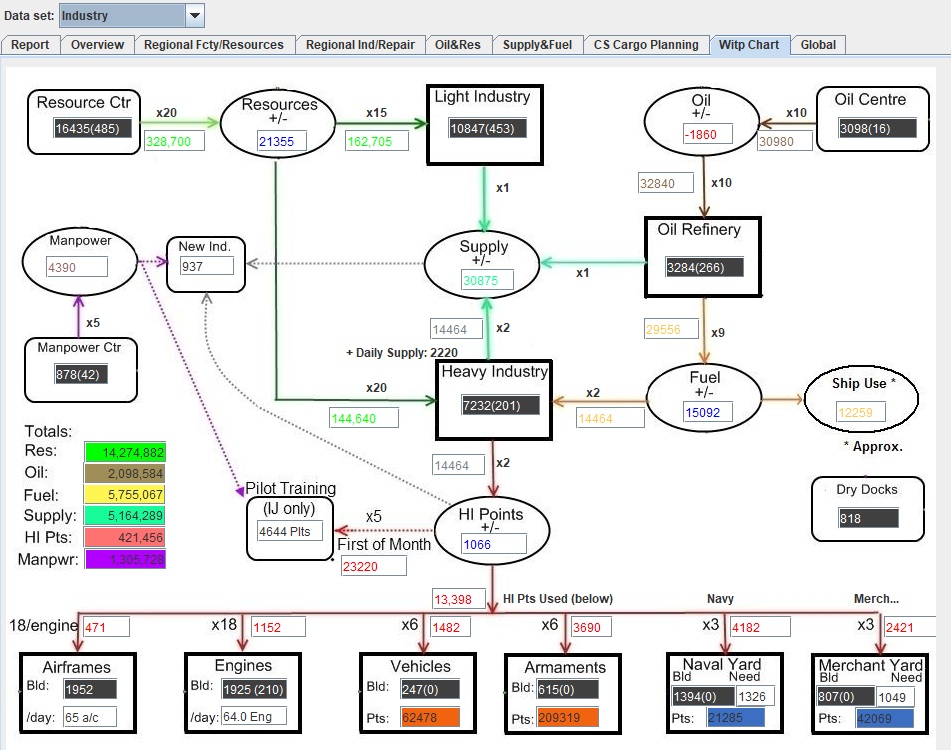
Task: Click the brown Oil total 2,098,584
Action: 125,474
